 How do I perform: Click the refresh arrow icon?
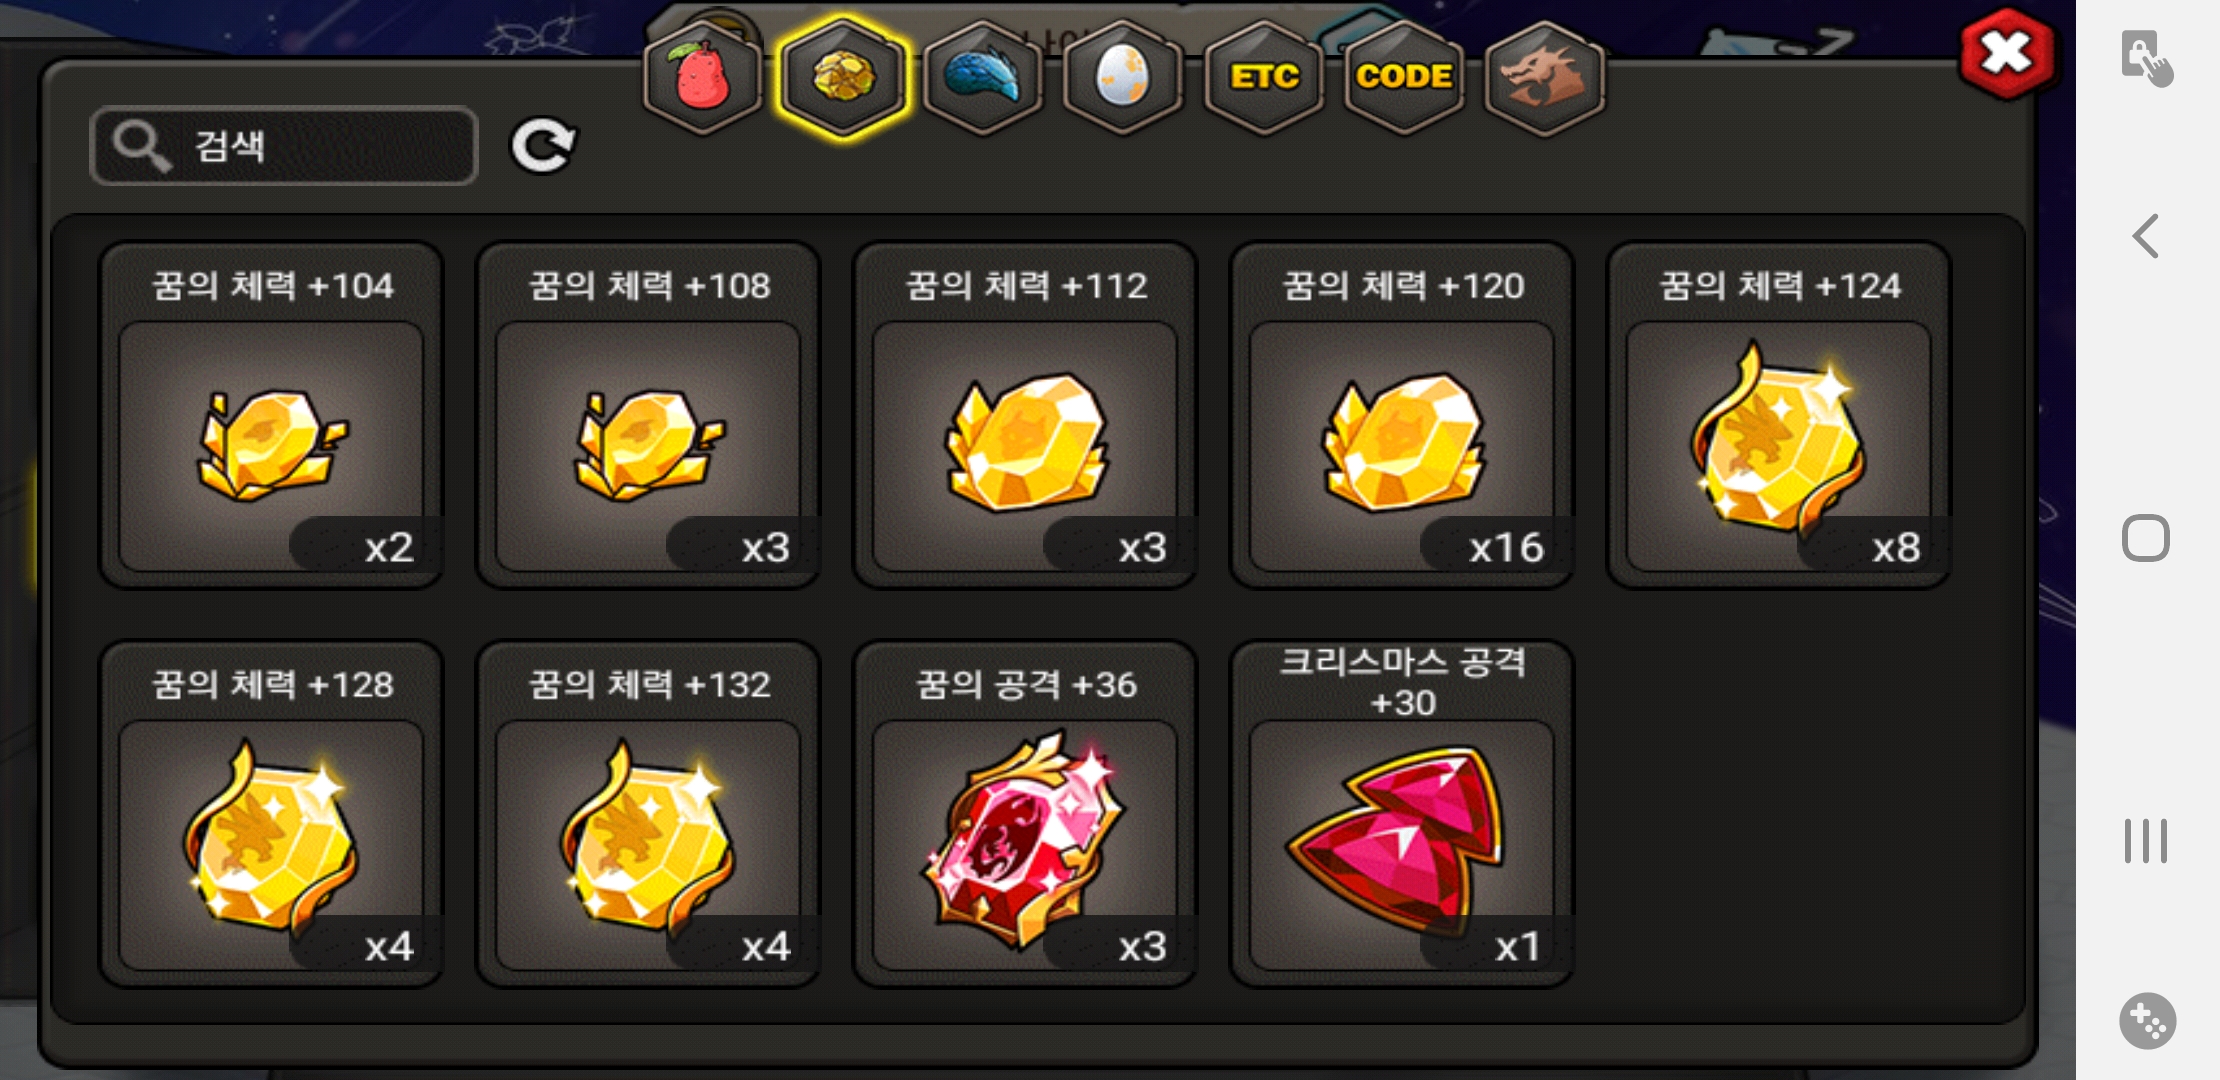pyautogui.click(x=543, y=146)
